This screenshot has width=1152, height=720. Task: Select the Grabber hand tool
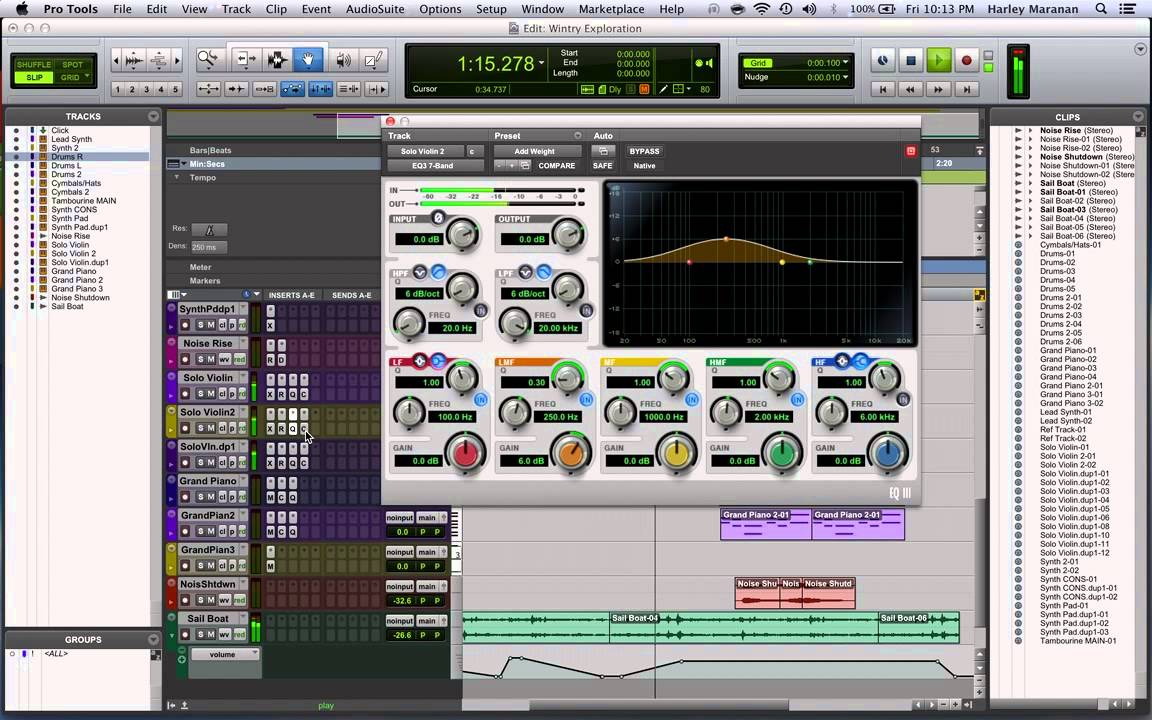[x=309, y=60]
